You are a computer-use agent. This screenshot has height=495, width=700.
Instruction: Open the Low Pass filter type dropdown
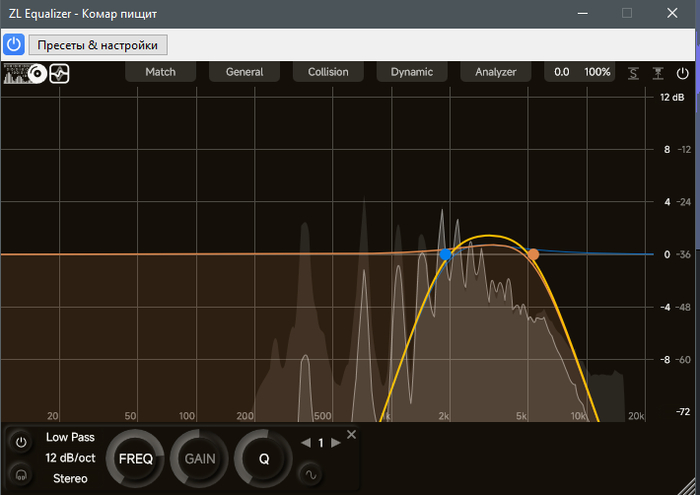pos(69,437)
